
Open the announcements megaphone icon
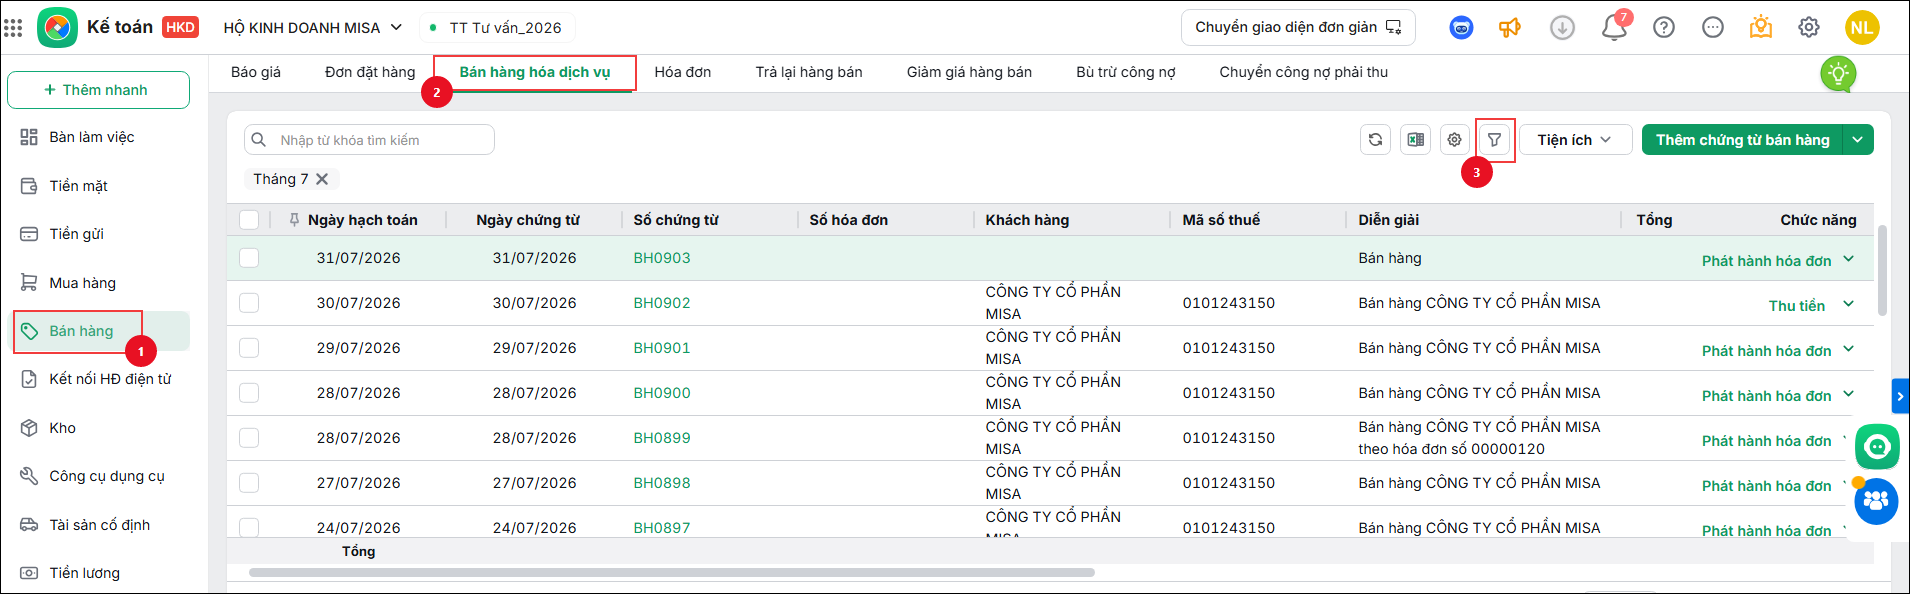tap(1509, 28)
